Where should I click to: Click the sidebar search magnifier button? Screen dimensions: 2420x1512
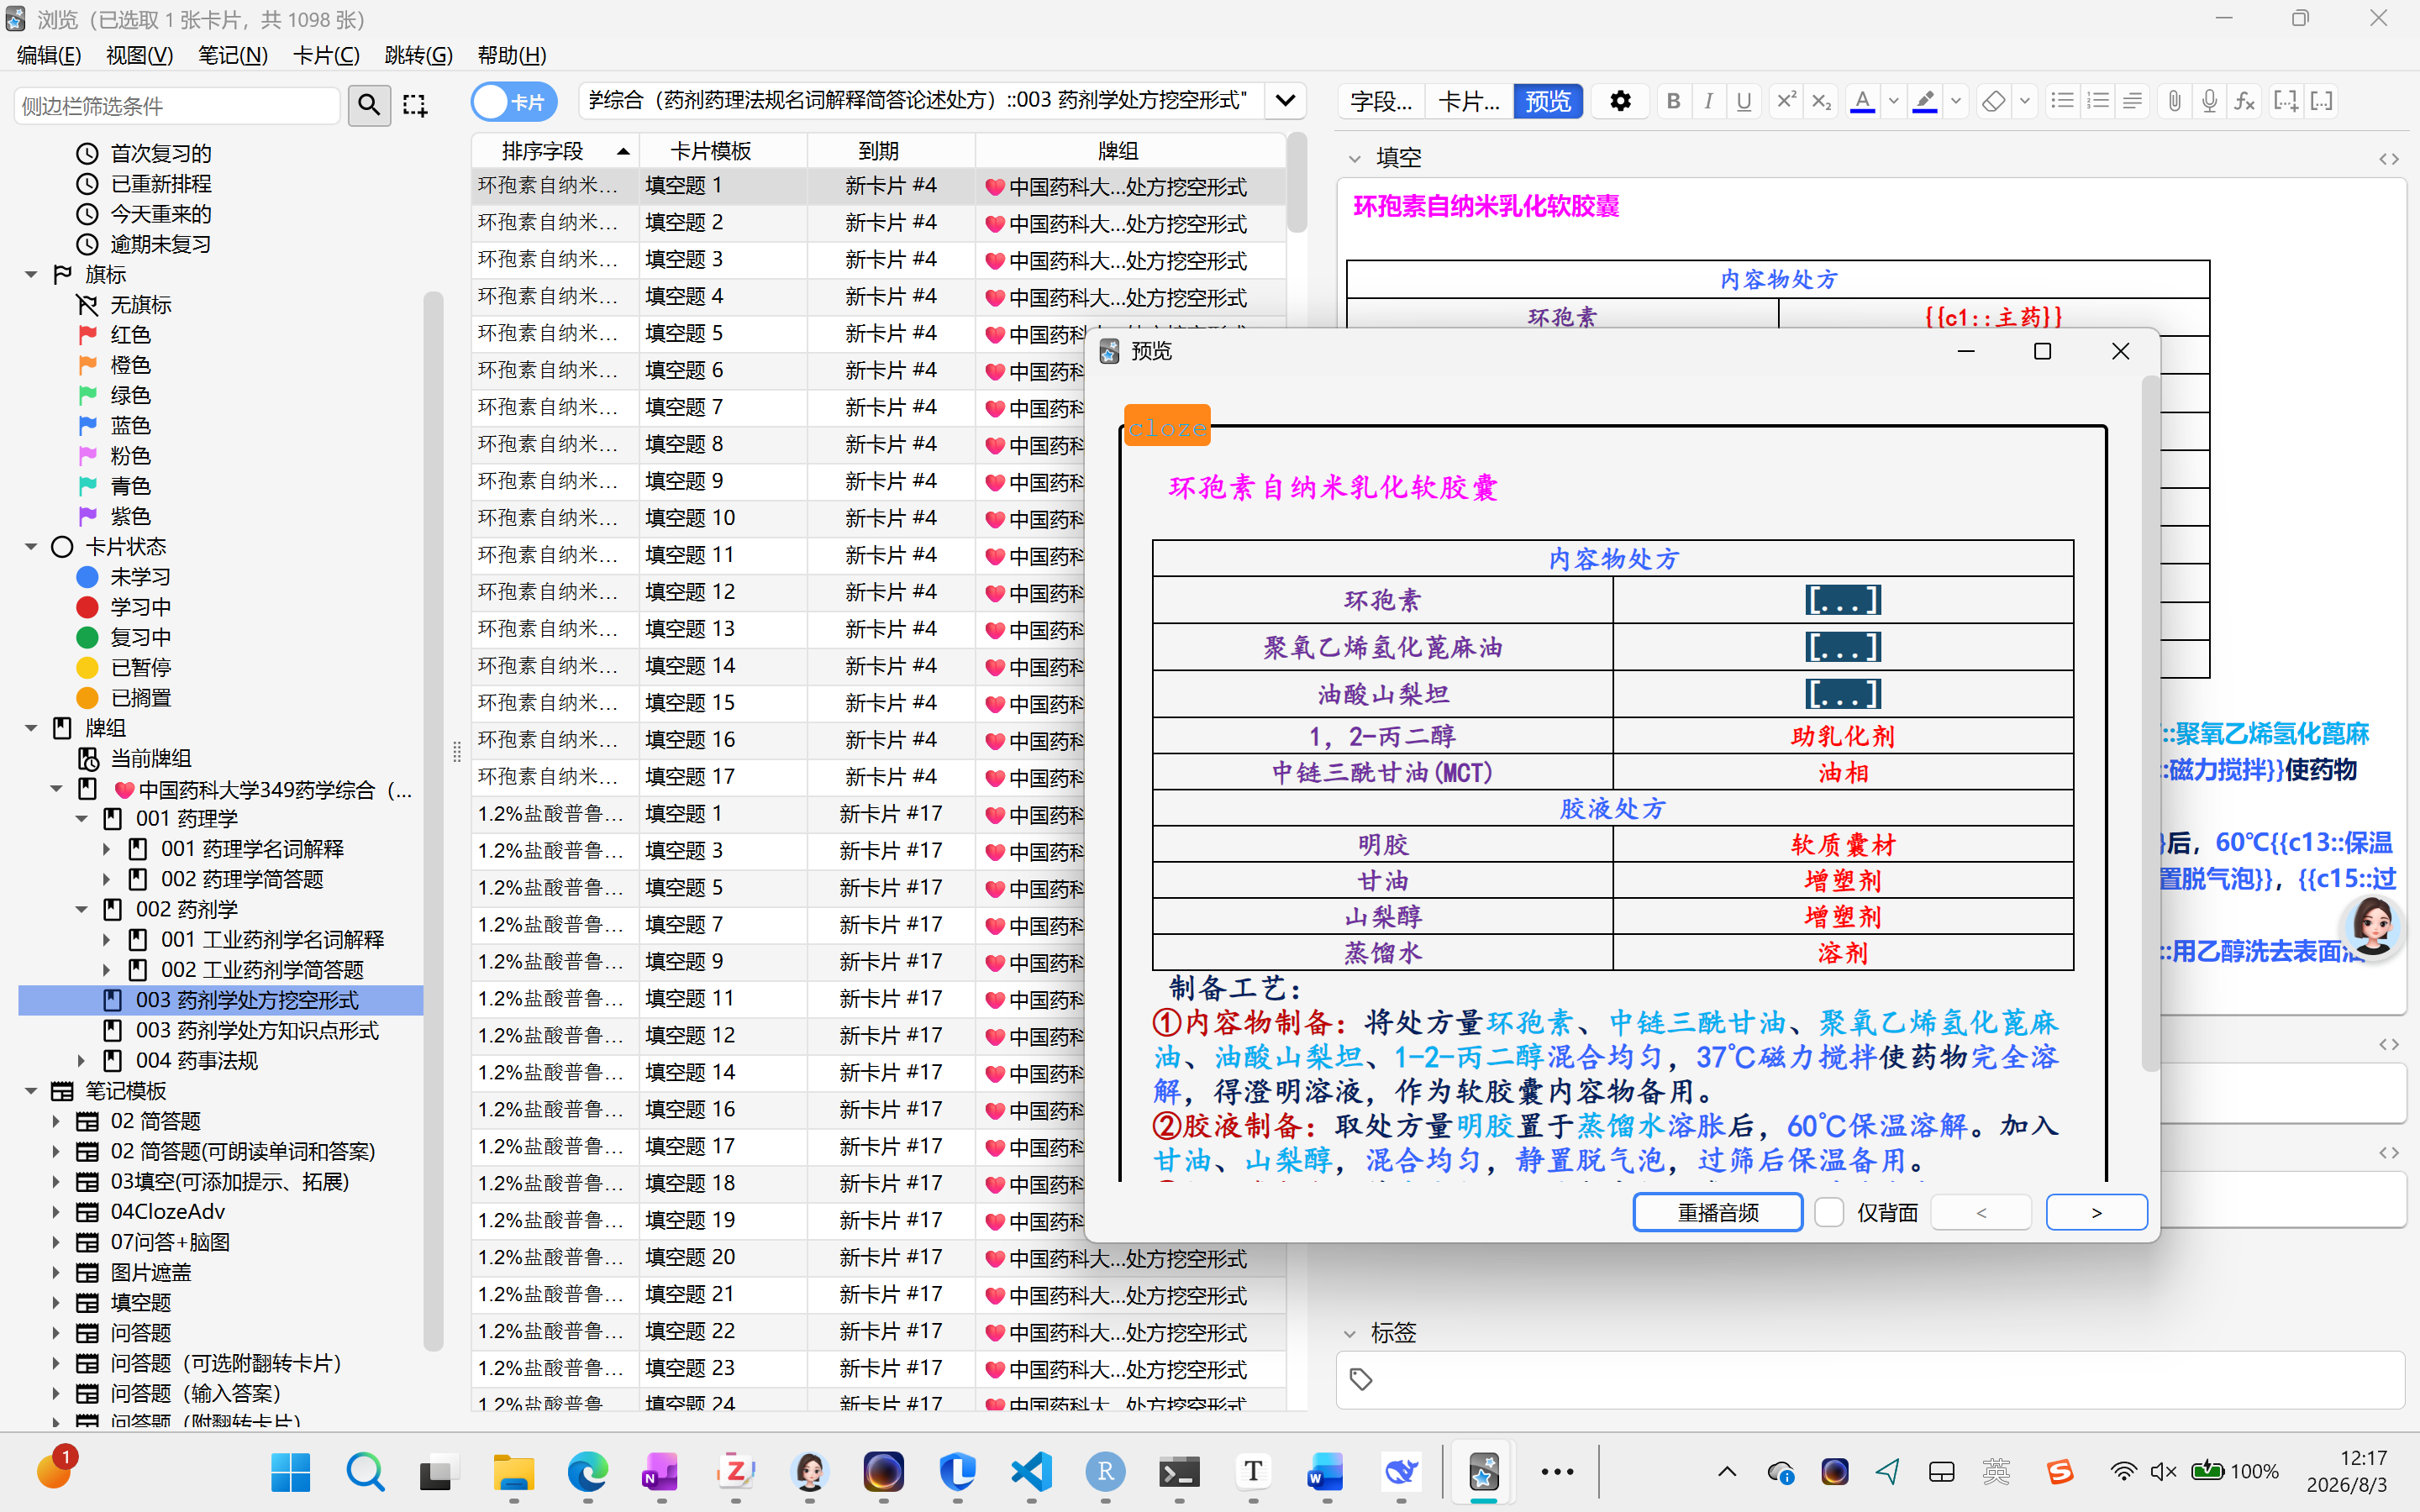[x=369, y=104]
